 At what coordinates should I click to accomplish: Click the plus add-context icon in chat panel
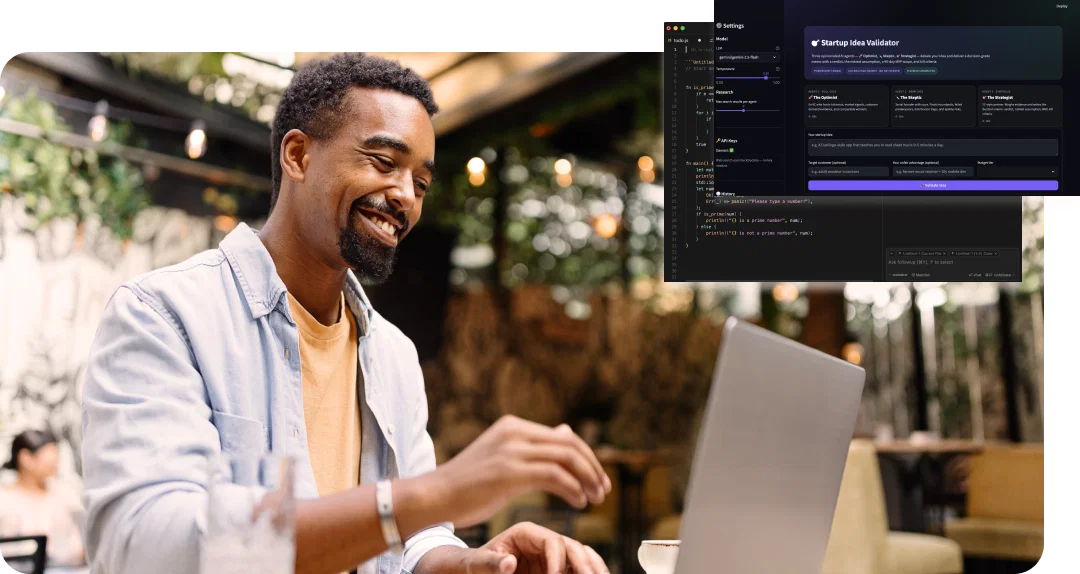(891, 254)
